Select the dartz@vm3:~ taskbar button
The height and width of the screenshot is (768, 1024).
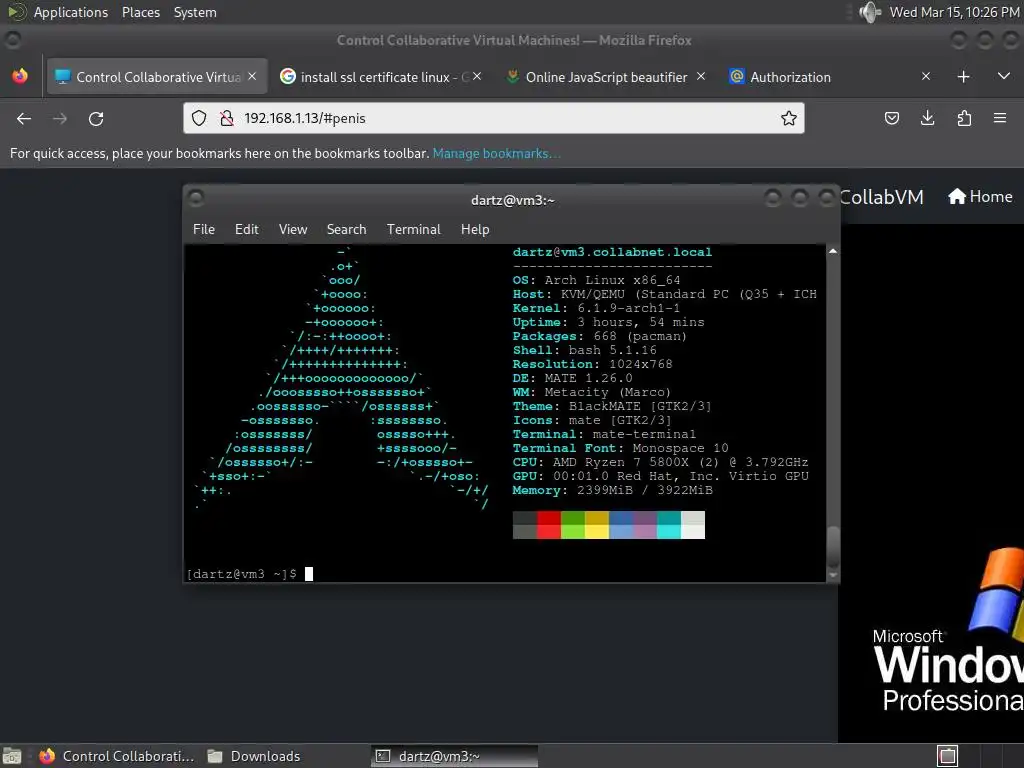455,756
